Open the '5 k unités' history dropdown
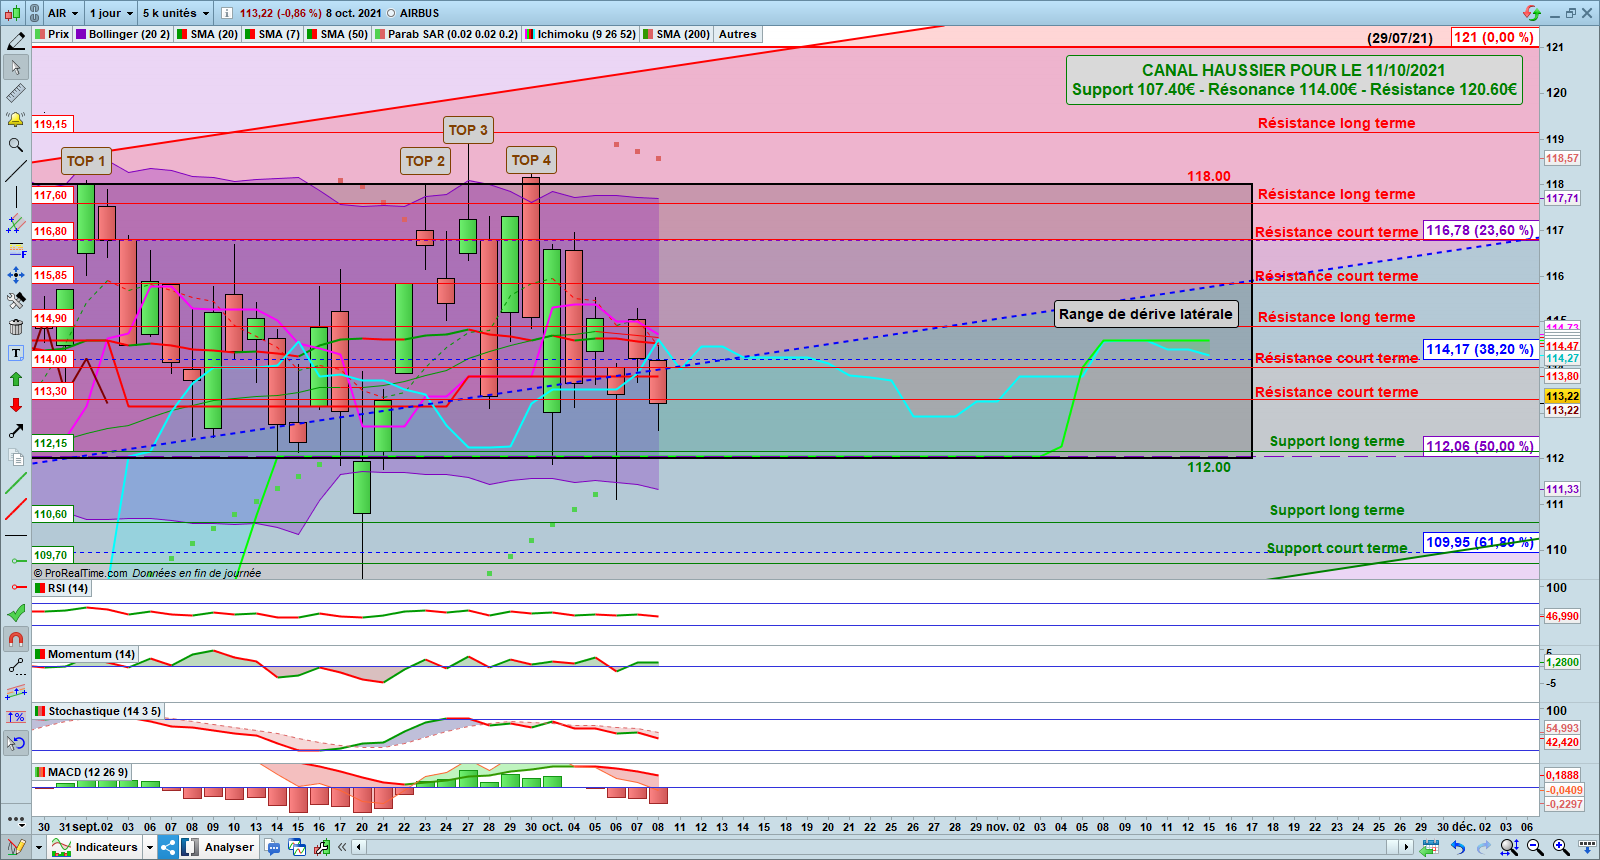 (176, 13)
